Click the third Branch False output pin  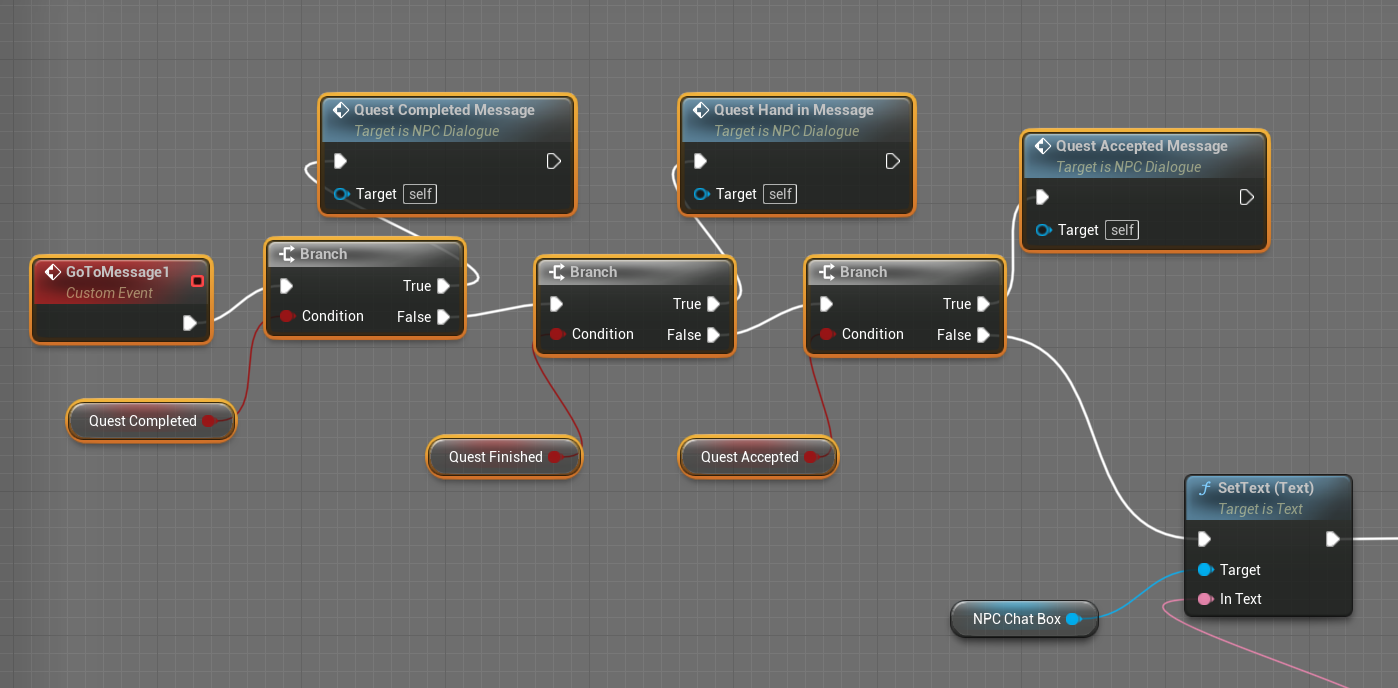pyautogui.click(x=984, y=335)
